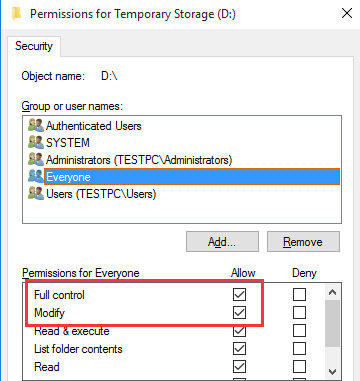360x381 pixels.
Task: Switch to the Security tab
Action: (x=34, y=46)
